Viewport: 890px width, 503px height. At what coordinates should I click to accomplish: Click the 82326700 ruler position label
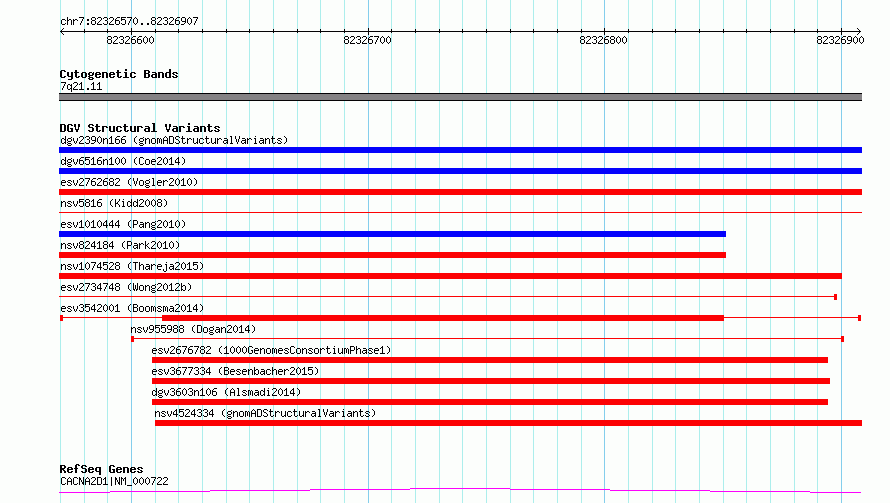367,40
